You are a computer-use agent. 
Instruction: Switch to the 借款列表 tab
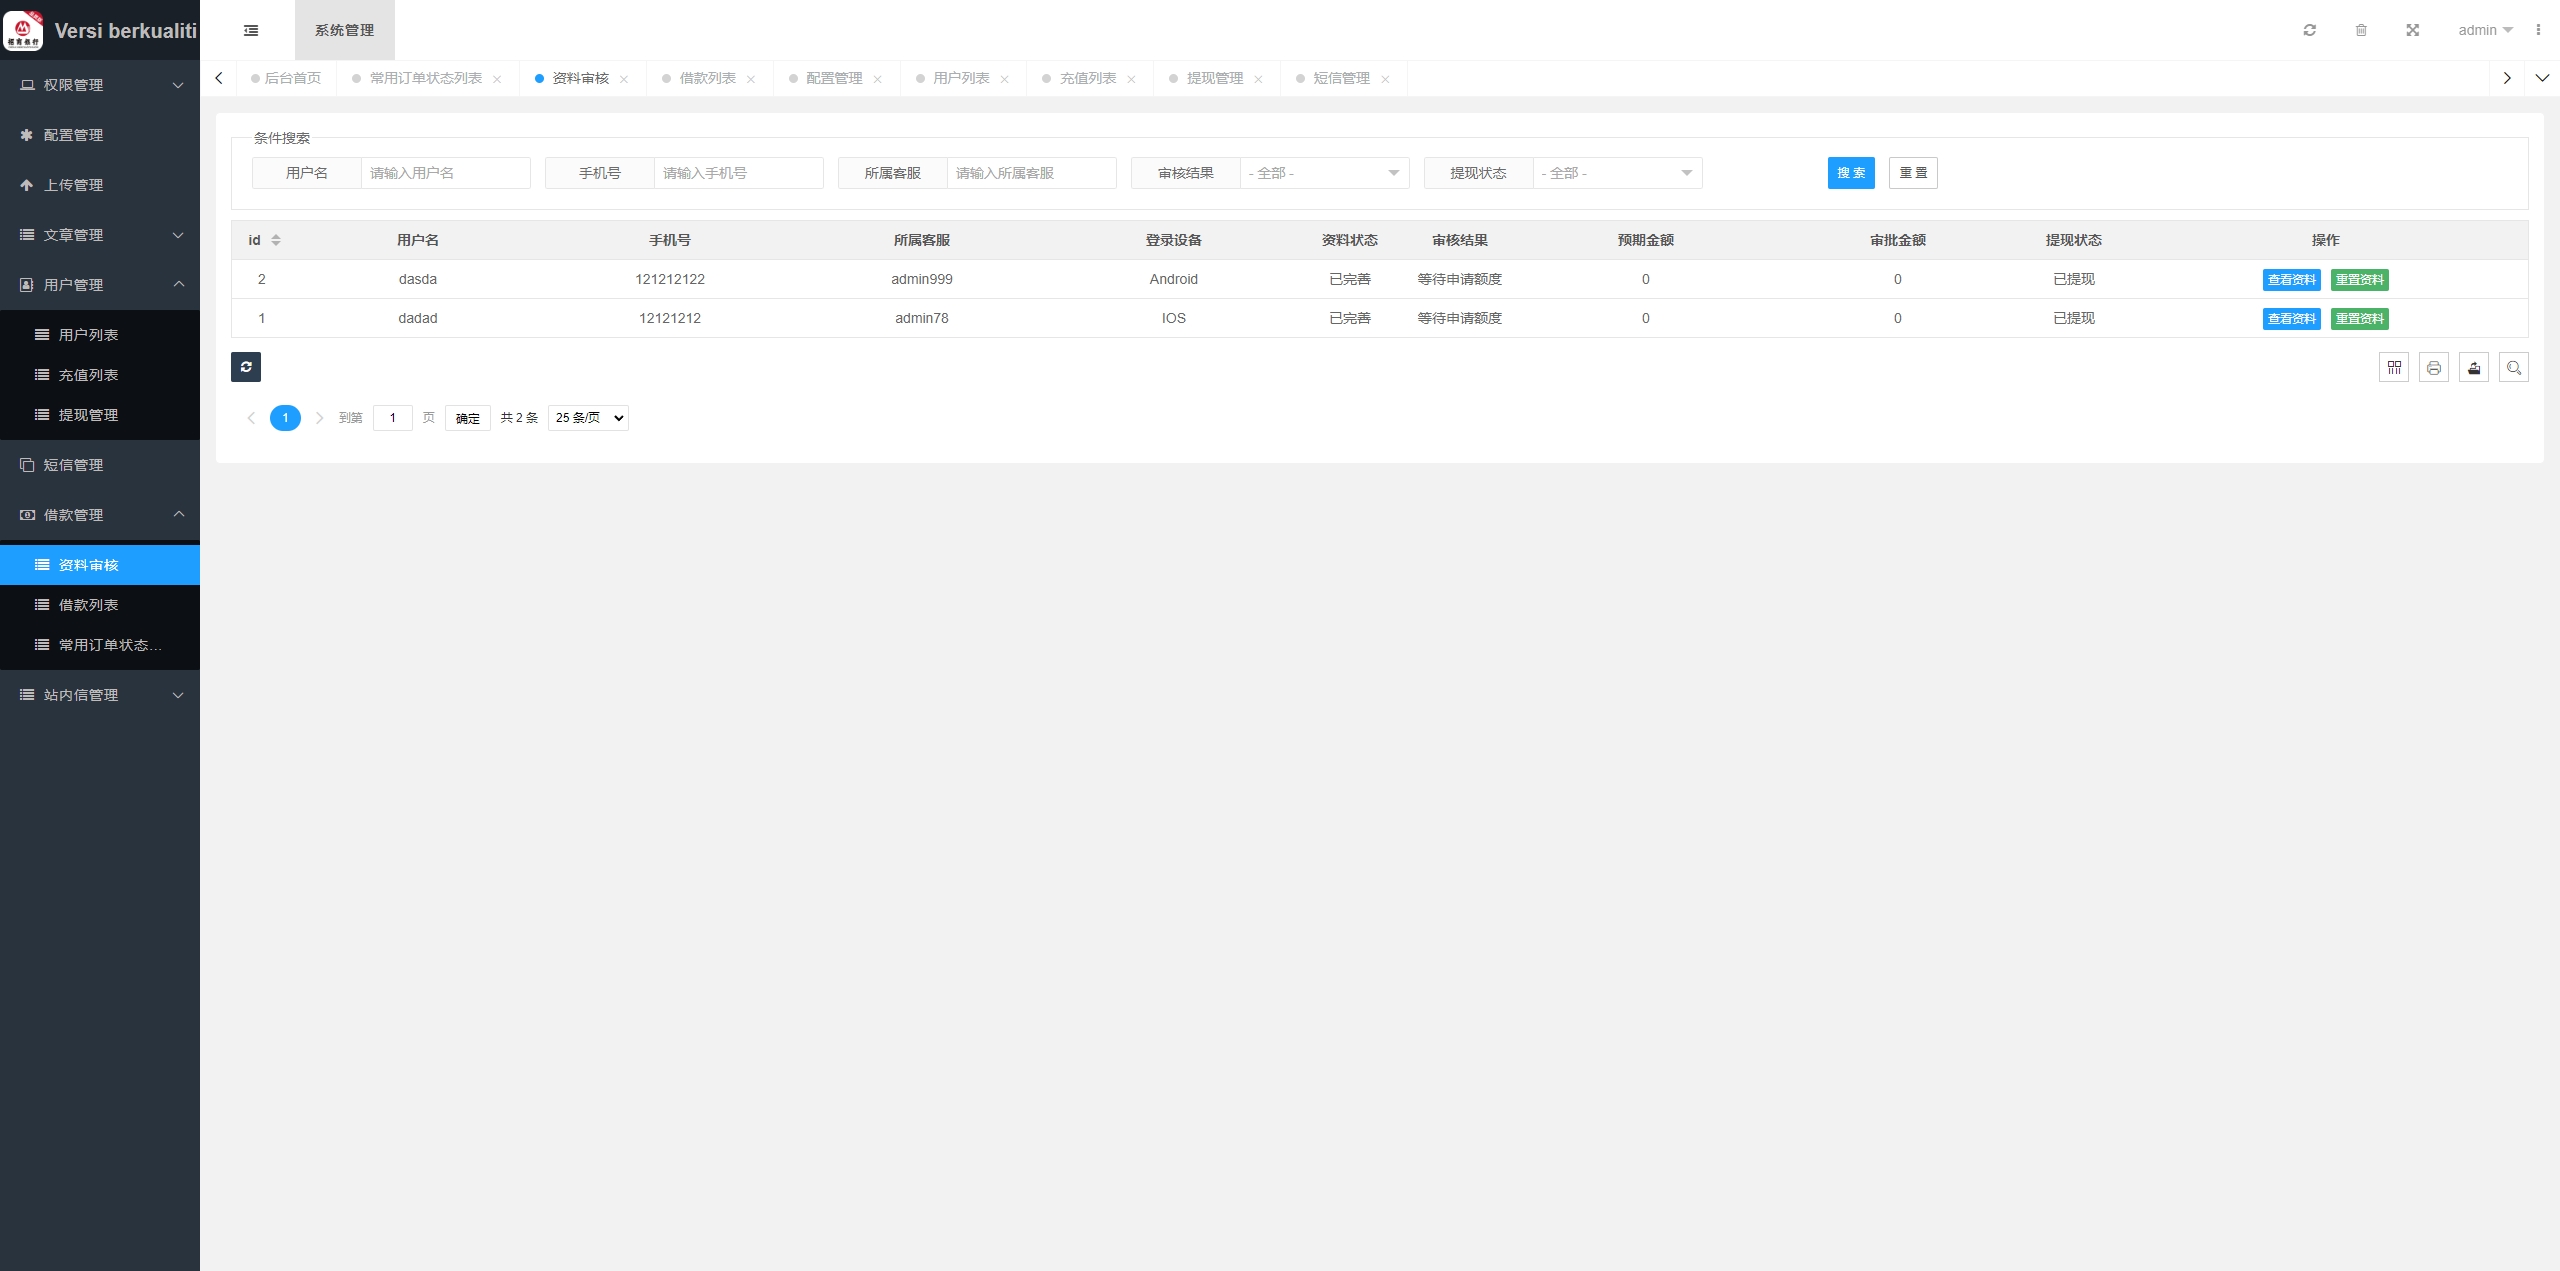(707, 78)
